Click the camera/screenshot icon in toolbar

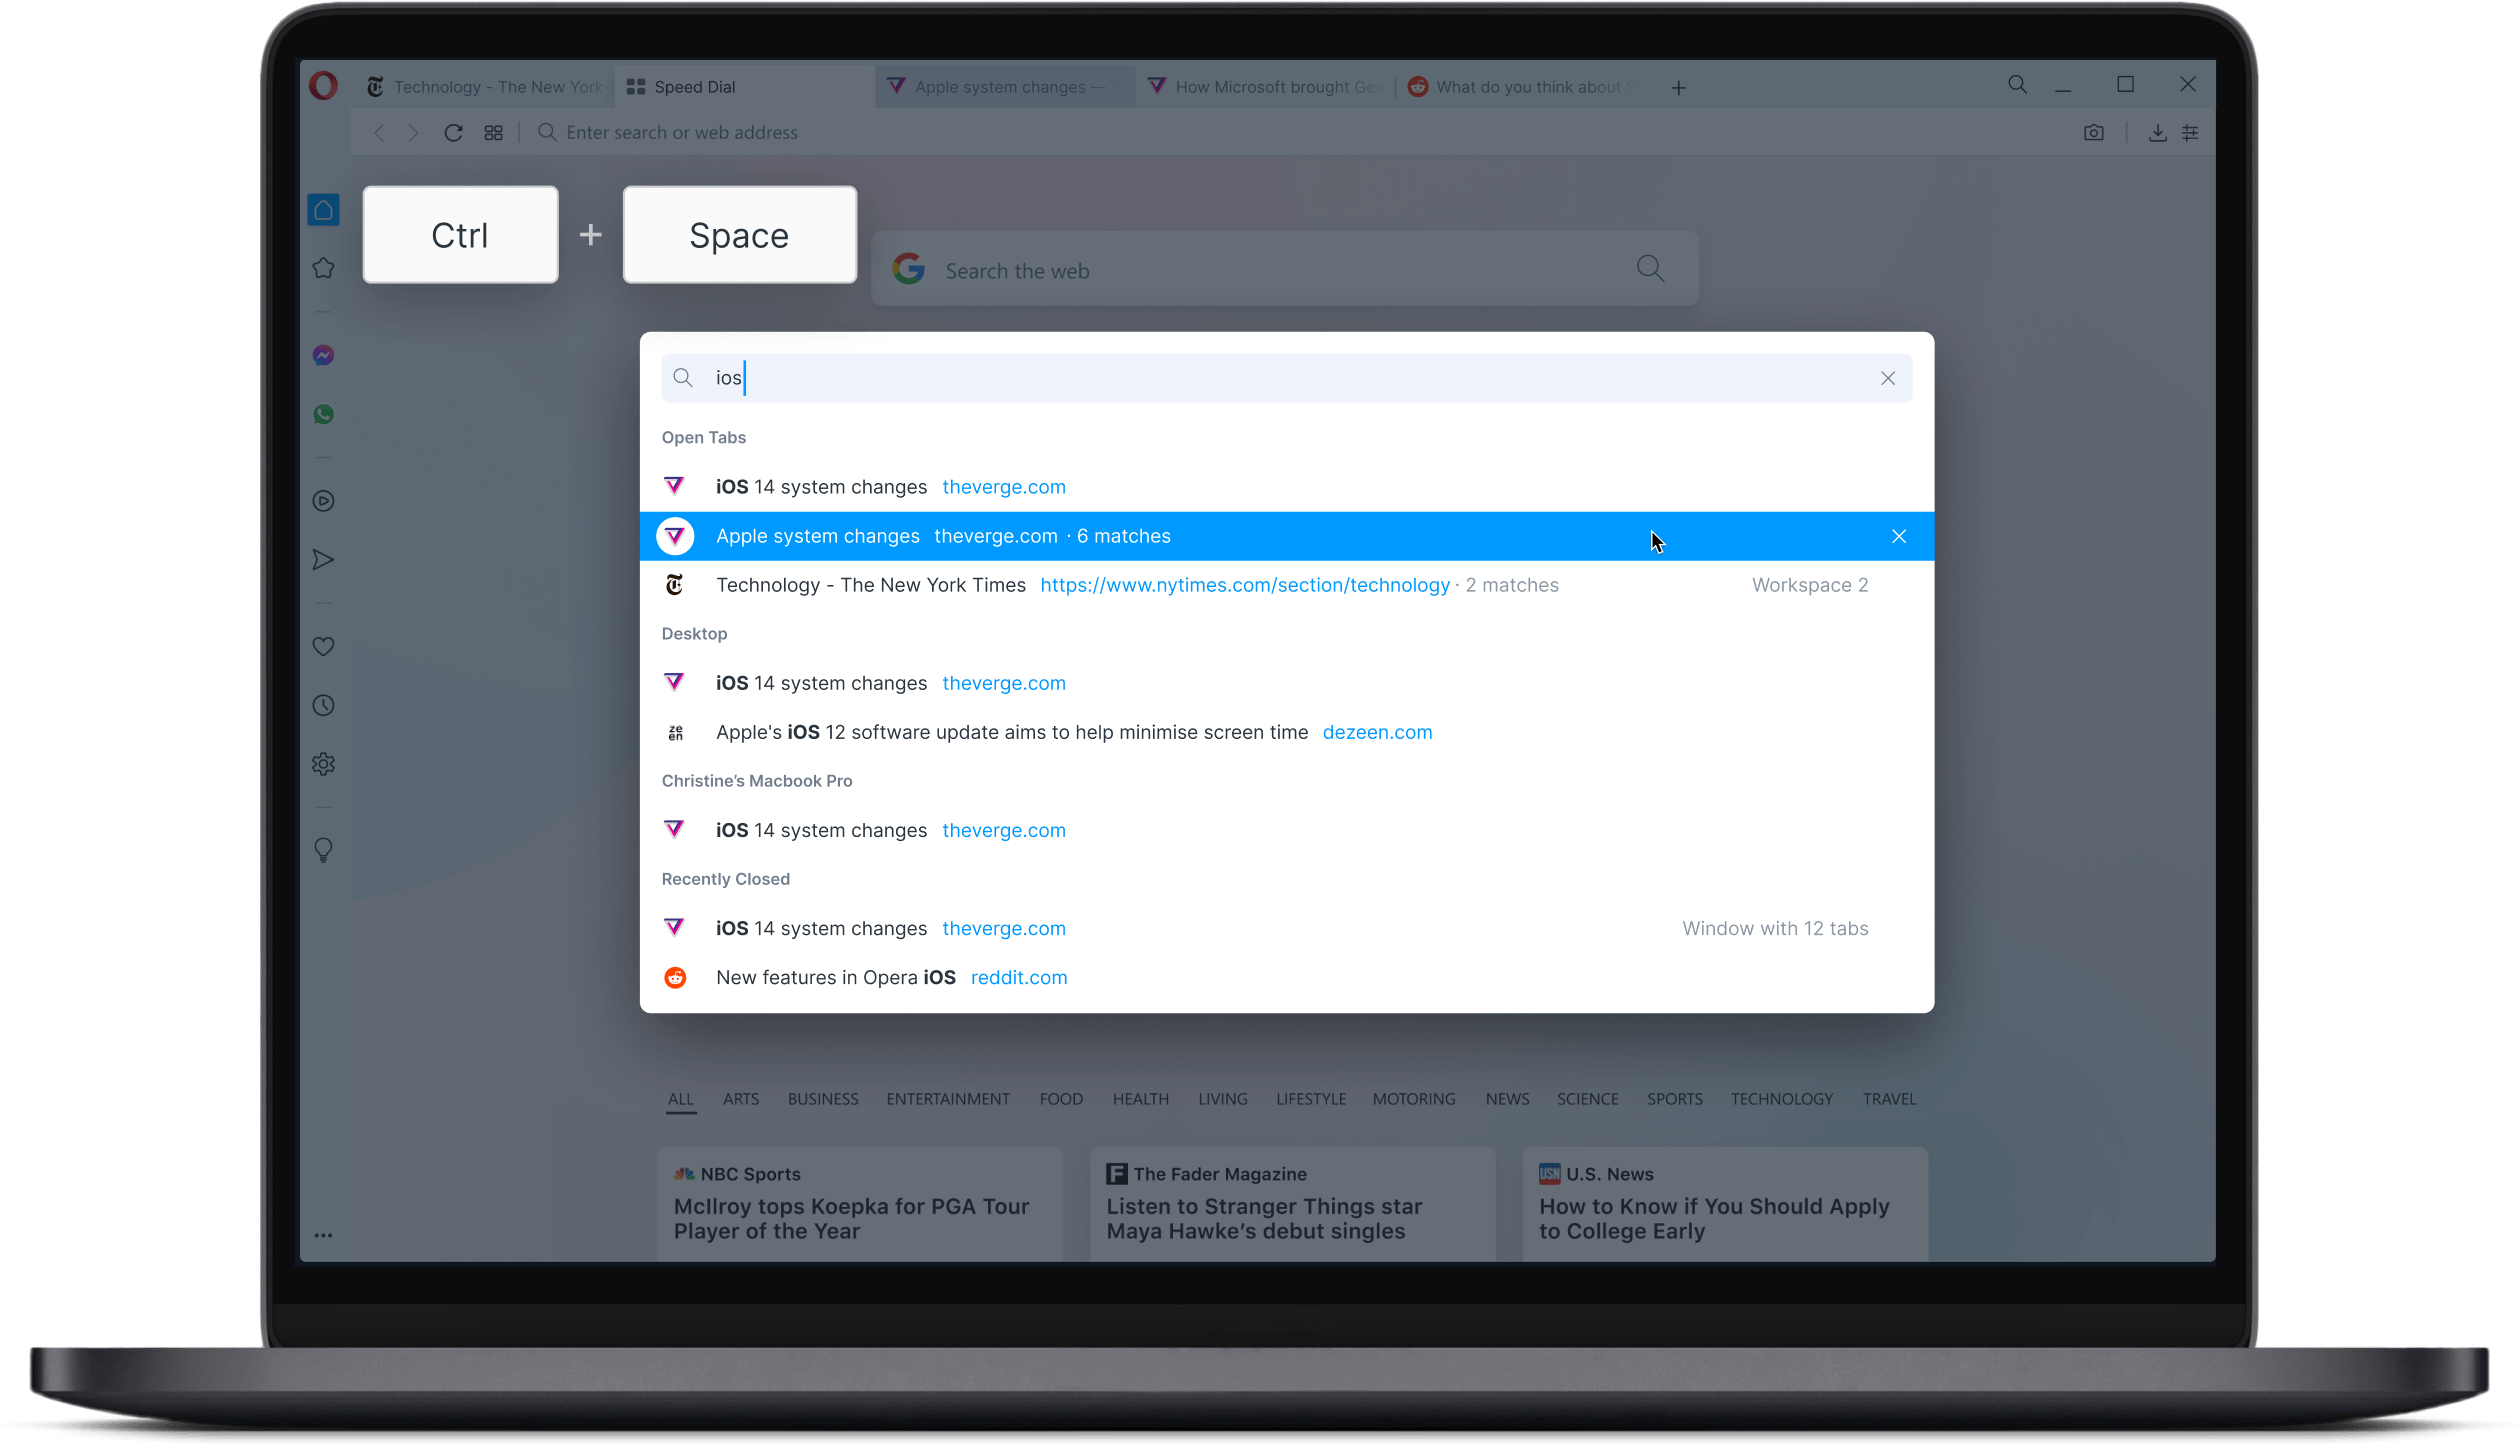click(2093, 133)
